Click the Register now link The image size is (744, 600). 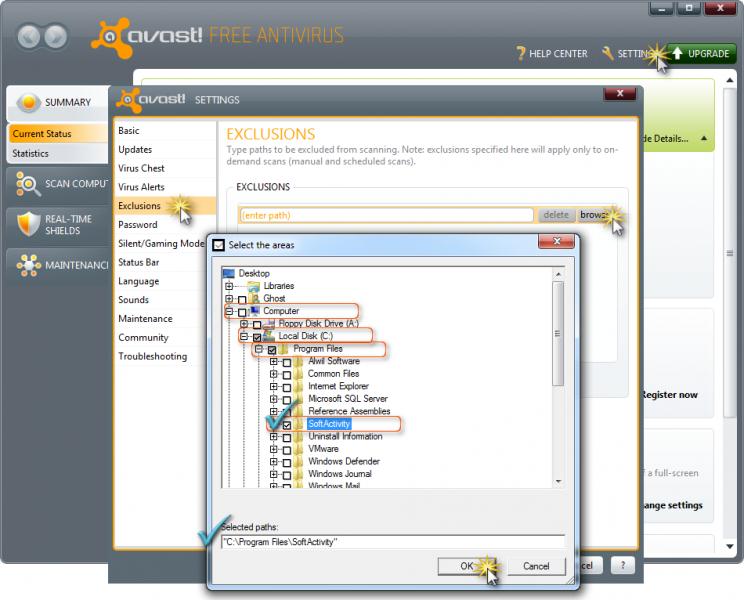[x=669, y=395]
